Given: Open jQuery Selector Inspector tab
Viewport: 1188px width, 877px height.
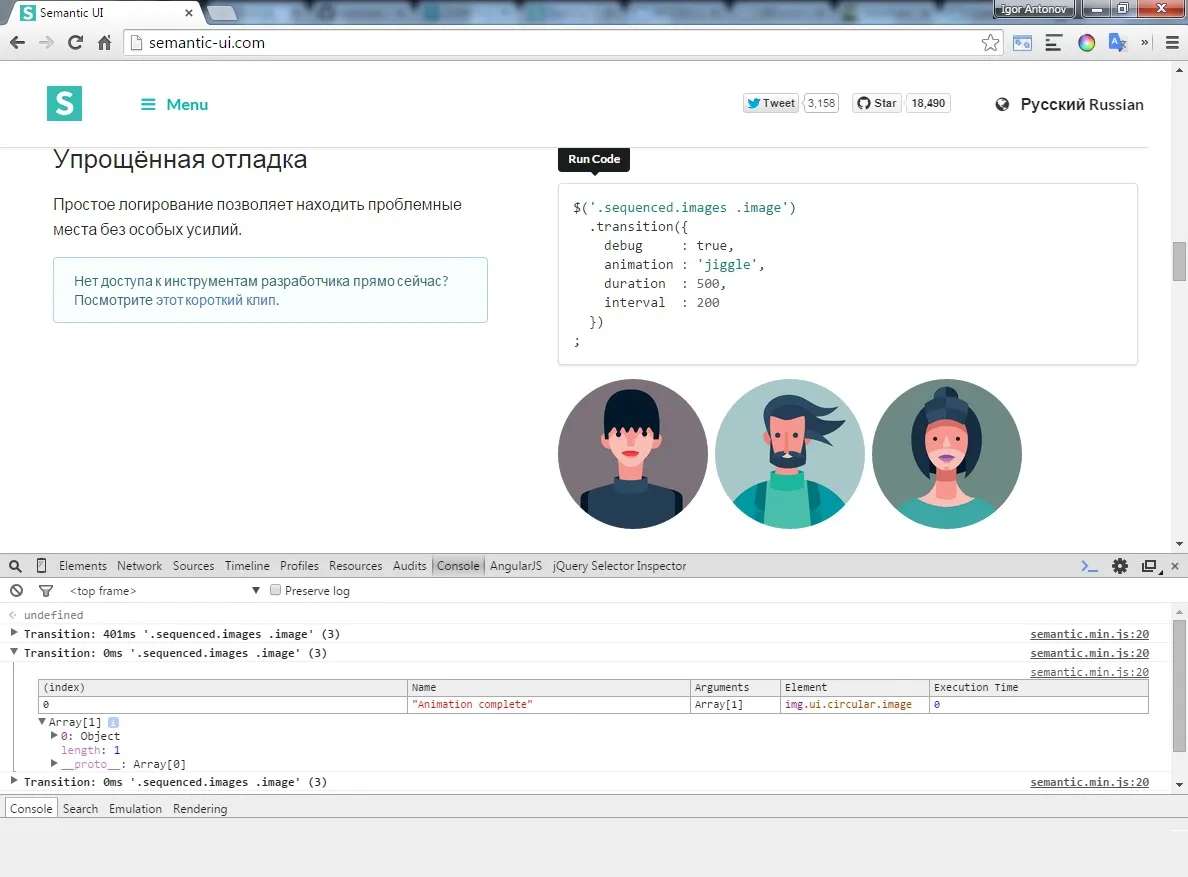Looking at the screenshot, I should pos(619,566).
